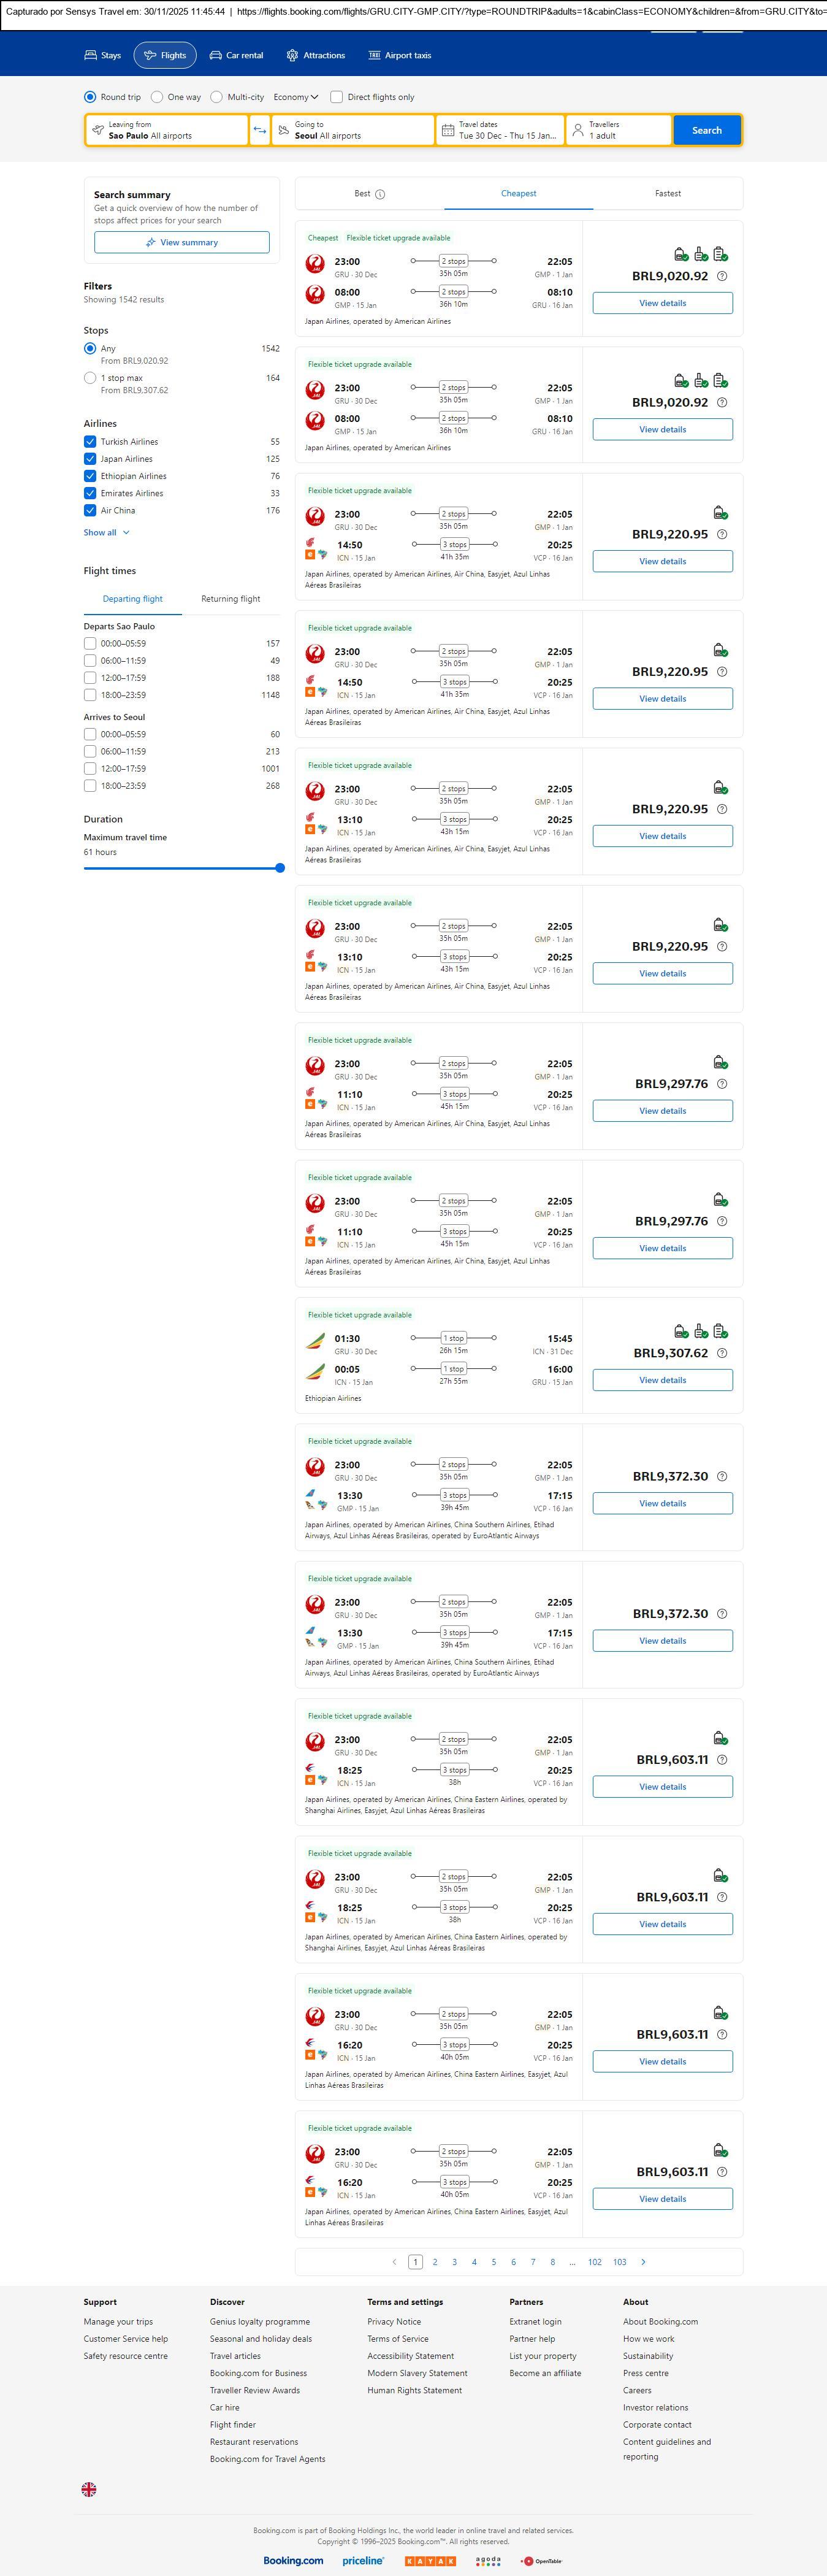Image resolution: width=827 pixels, height=2576 pixels.
Task: Click the info icon beside the Best tab
Action: [x=380, y=194]
